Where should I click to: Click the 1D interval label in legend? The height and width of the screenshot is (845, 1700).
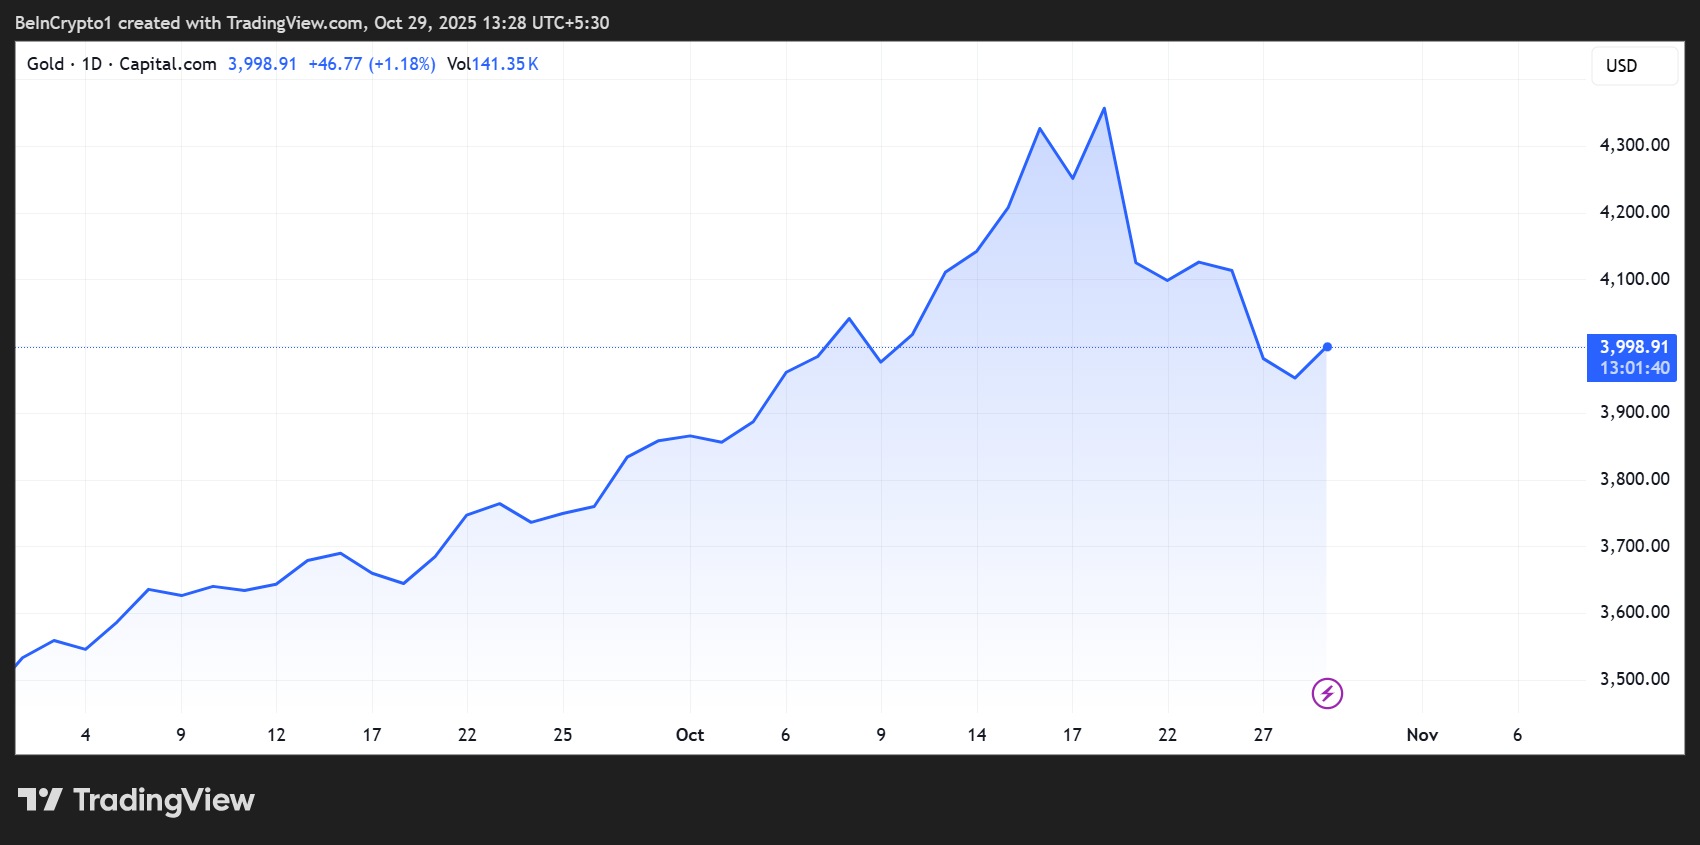(x=92, y=64)
